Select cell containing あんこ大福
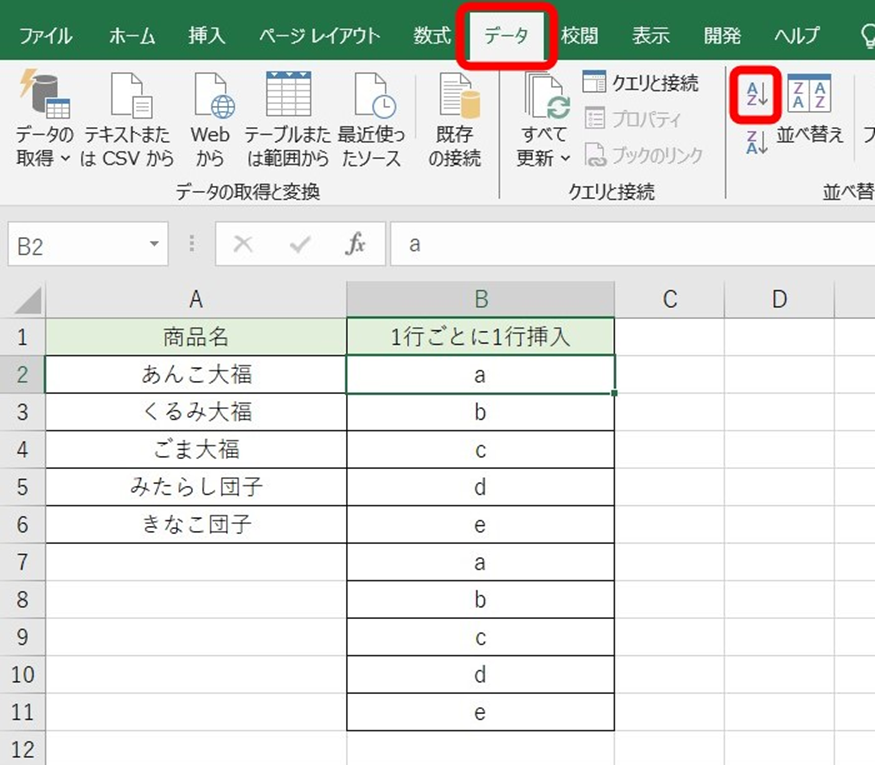 pos(196,375)
